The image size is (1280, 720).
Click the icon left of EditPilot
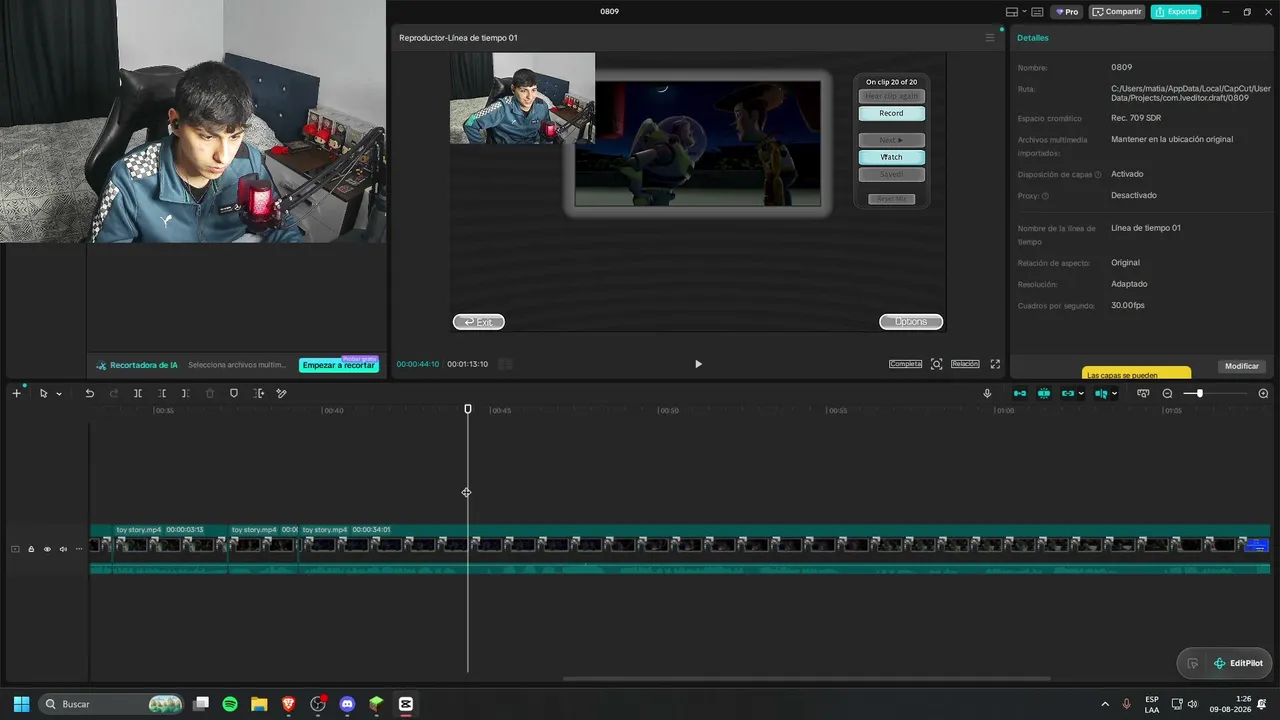click(1192, 663)
